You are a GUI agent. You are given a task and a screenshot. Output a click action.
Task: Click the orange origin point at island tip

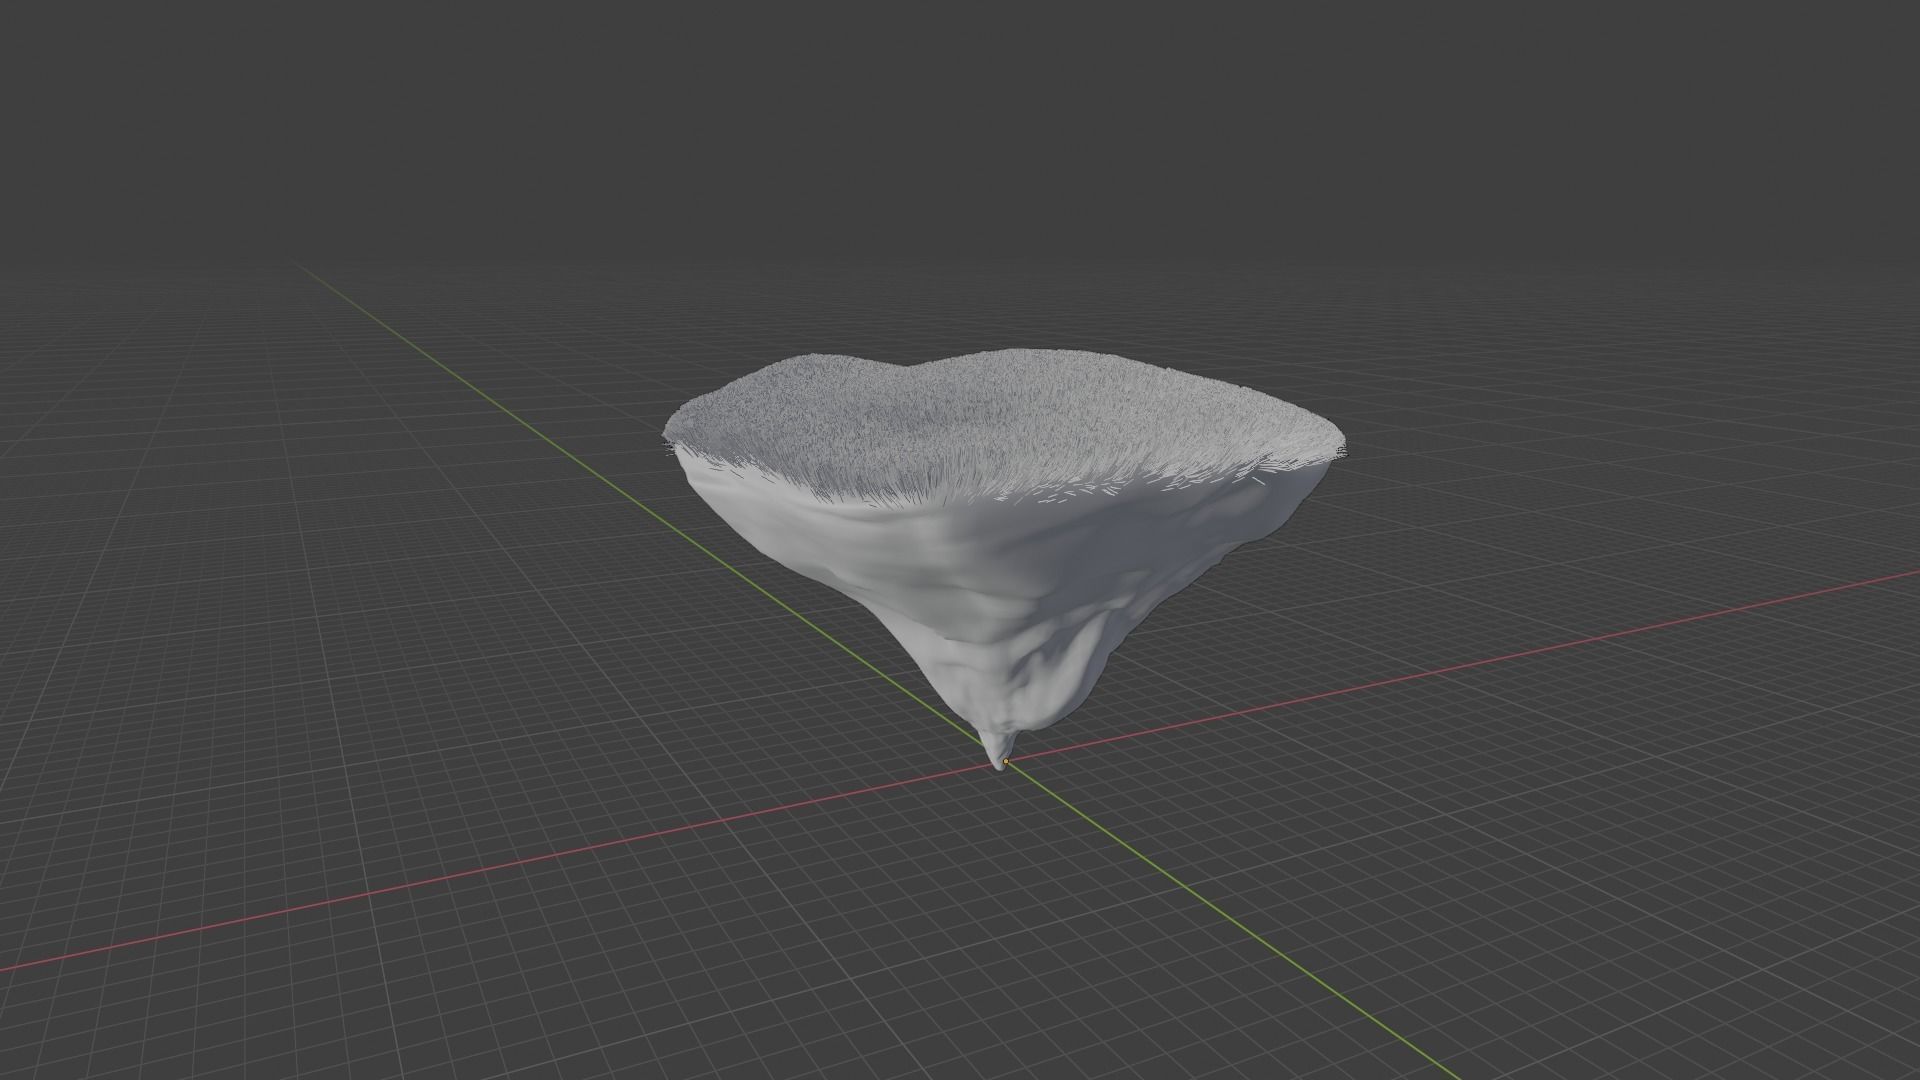click(x=1005, y=761)
